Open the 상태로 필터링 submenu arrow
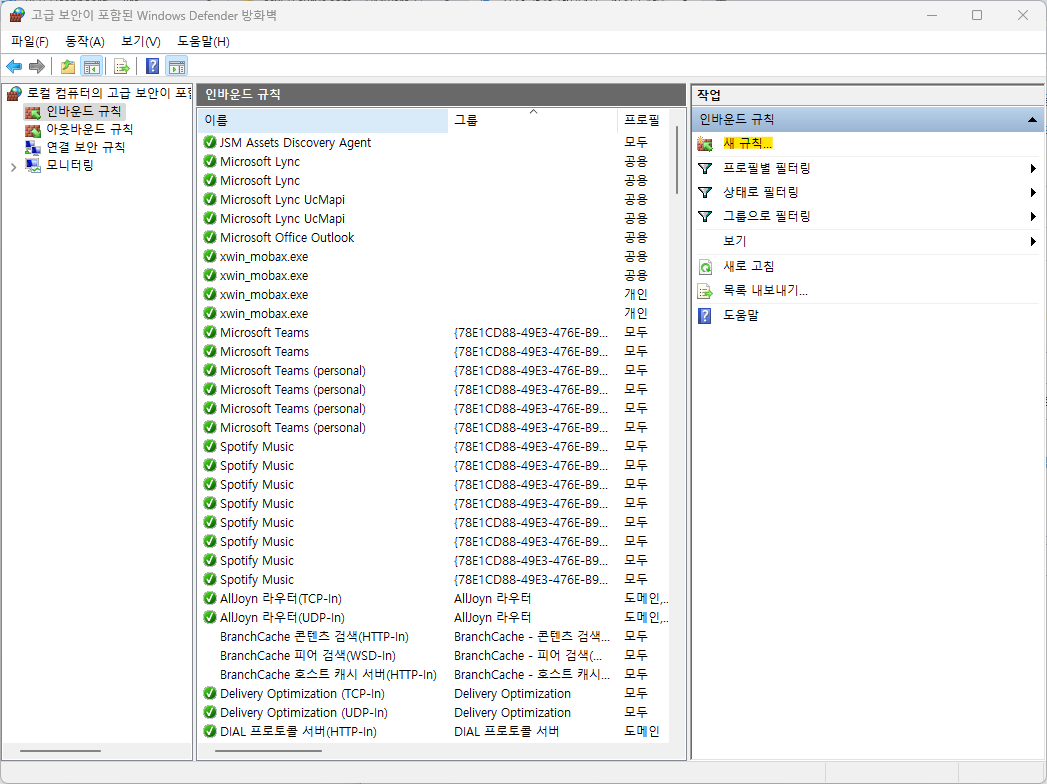The width and height of the screenshot is (1047, 784). [x=1033, y=192]
